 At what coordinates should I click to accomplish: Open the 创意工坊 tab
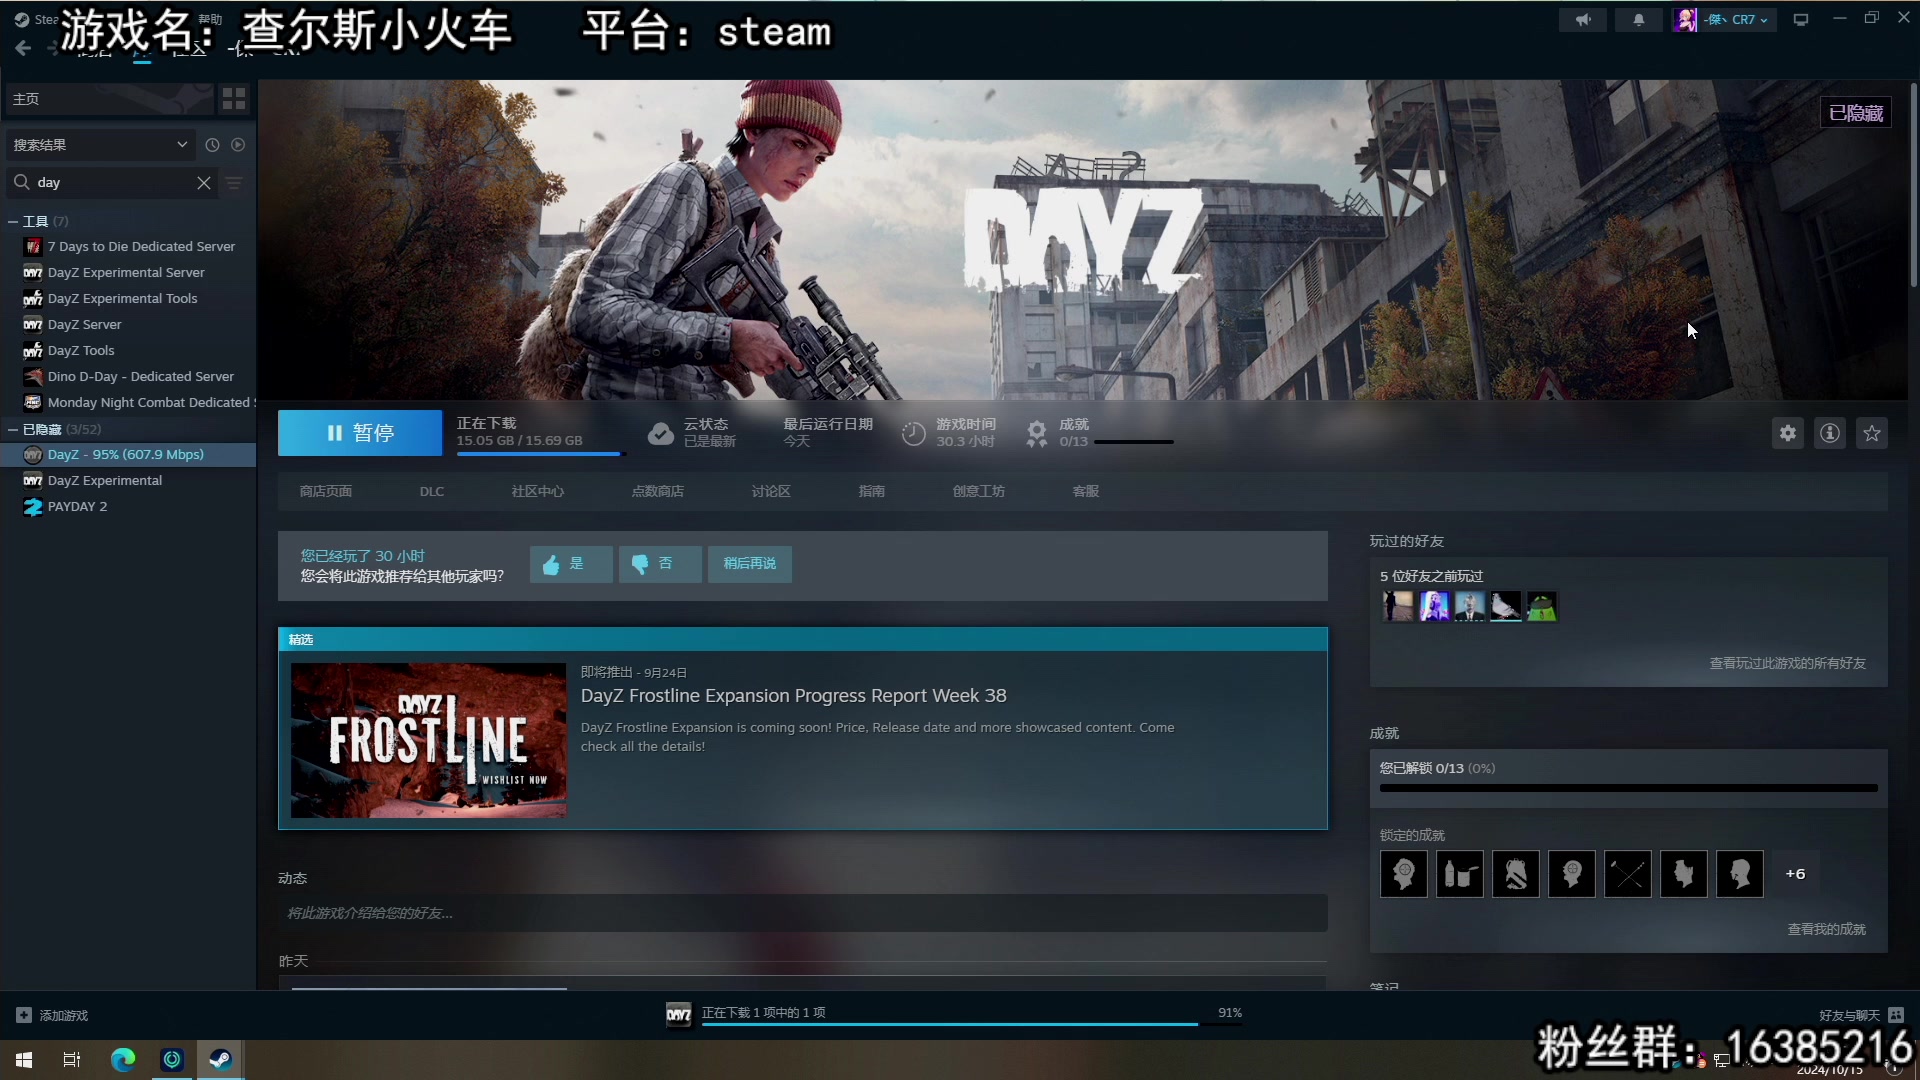tap(978, 491)
